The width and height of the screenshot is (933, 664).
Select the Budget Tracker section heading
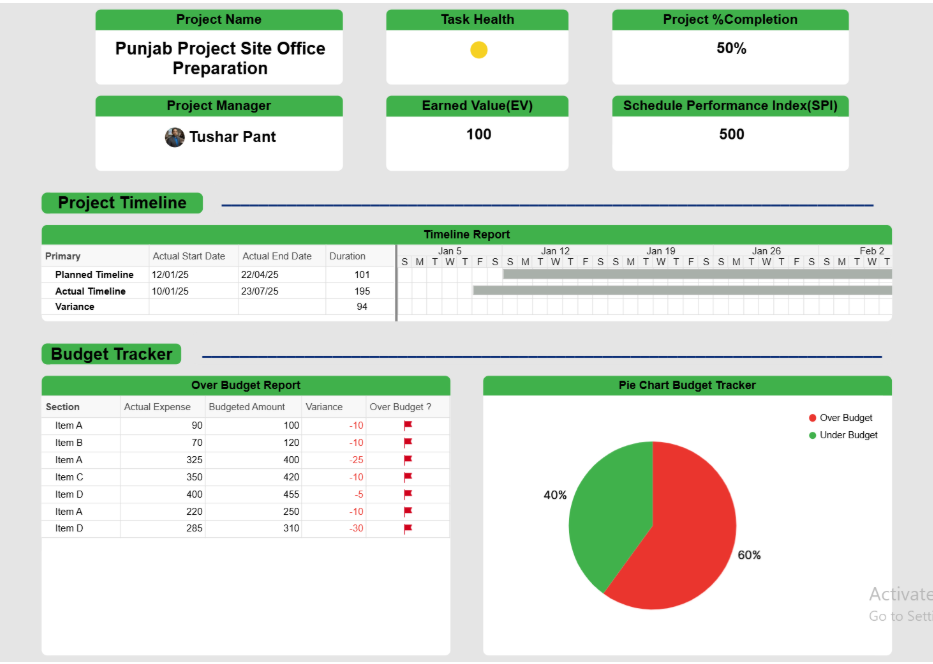pyautogui.click(x=112, y=354)
